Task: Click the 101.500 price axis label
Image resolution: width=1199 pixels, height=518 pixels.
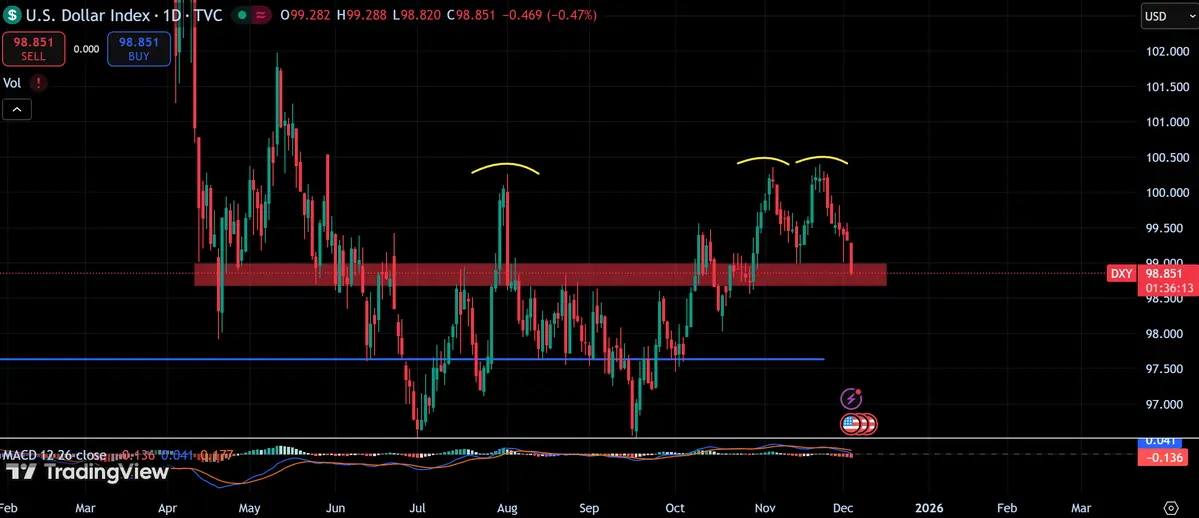Action: pyautogui.click(x=1166, y=86)
